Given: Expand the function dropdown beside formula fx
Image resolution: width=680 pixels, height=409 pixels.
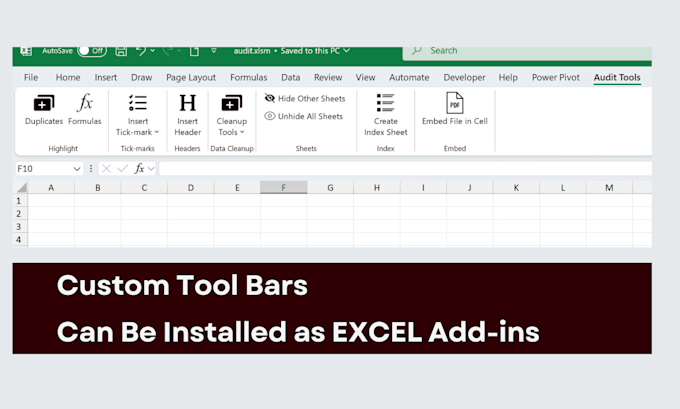Looking at the screenshot, I should click(x=151, y=169).
